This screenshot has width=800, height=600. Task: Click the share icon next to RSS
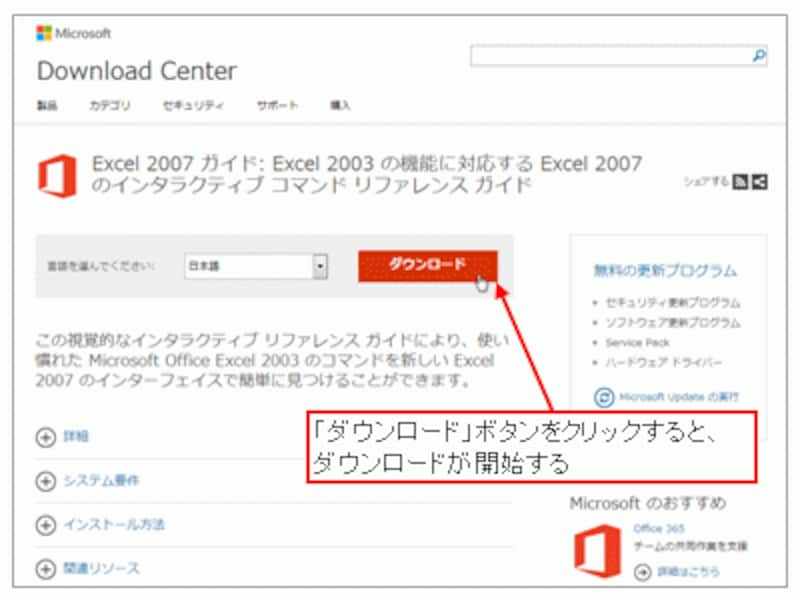pyautogui.click(x=759, y=182)
